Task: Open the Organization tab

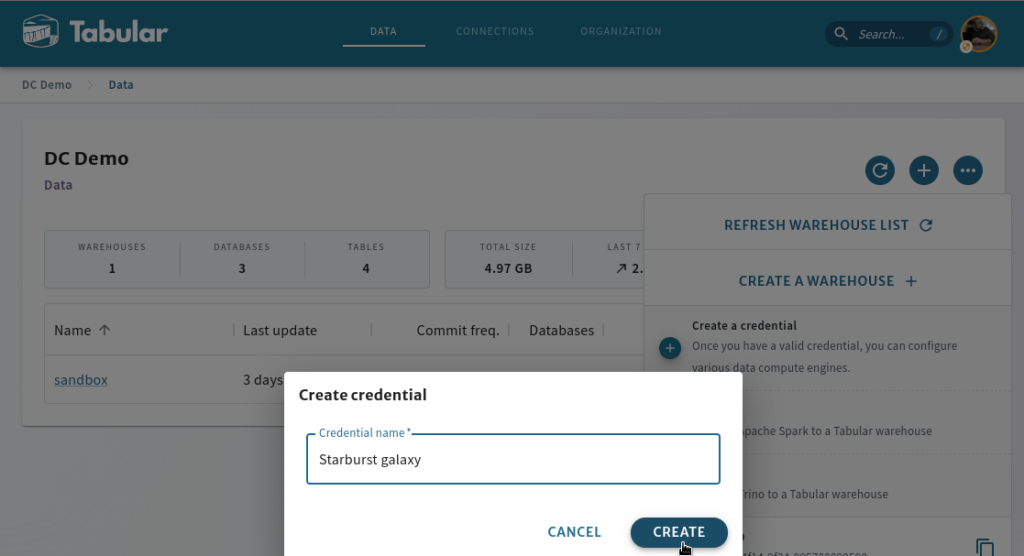Action: tap(620, 31)
